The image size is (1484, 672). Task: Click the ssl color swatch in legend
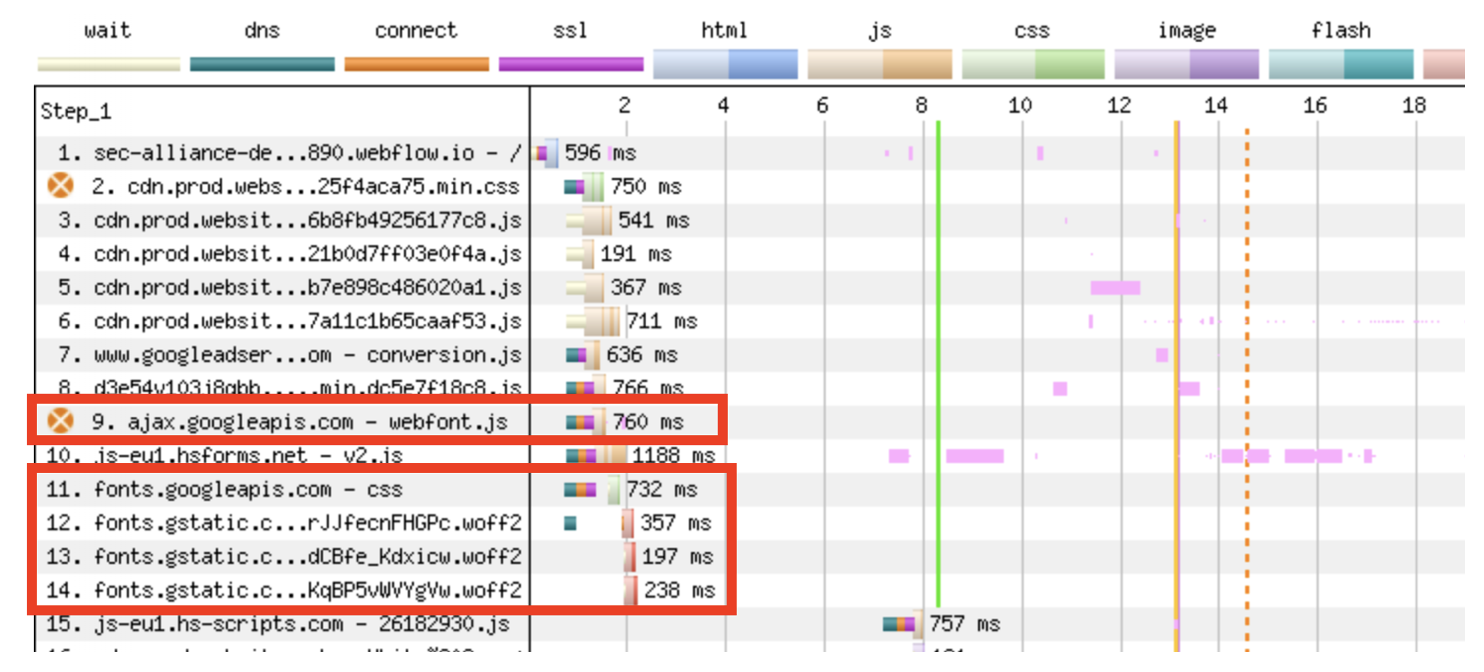coord(571,64)
